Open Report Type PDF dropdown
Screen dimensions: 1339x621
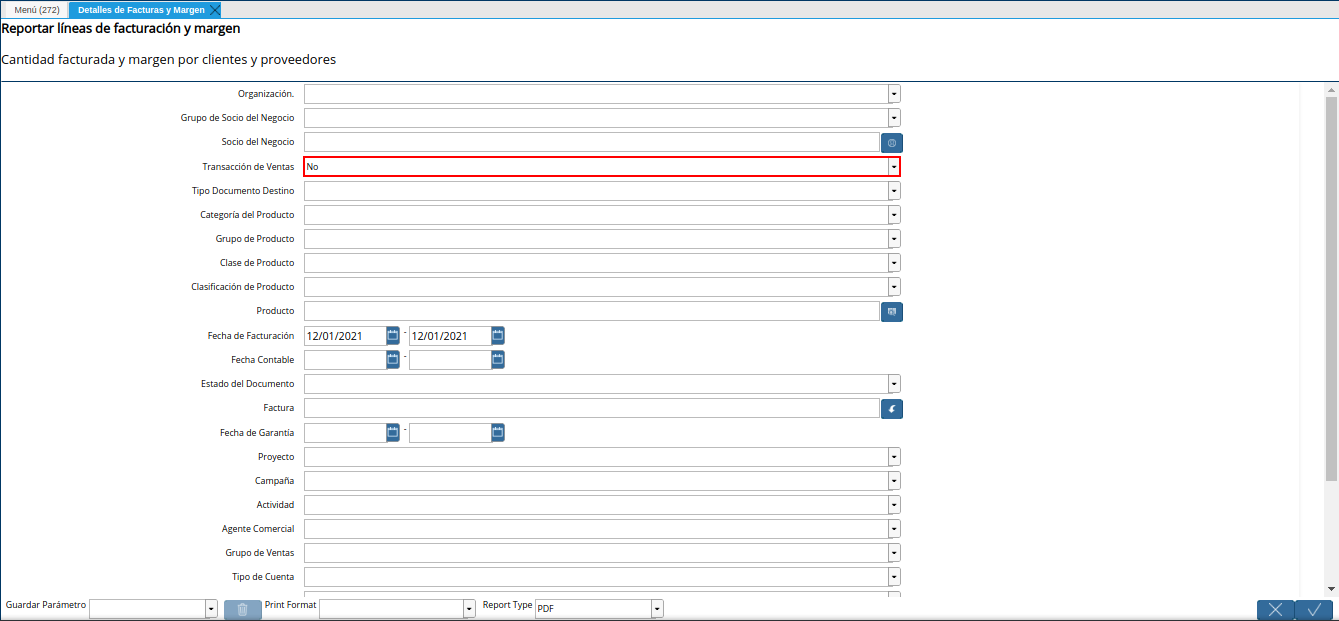click(657, 609)
